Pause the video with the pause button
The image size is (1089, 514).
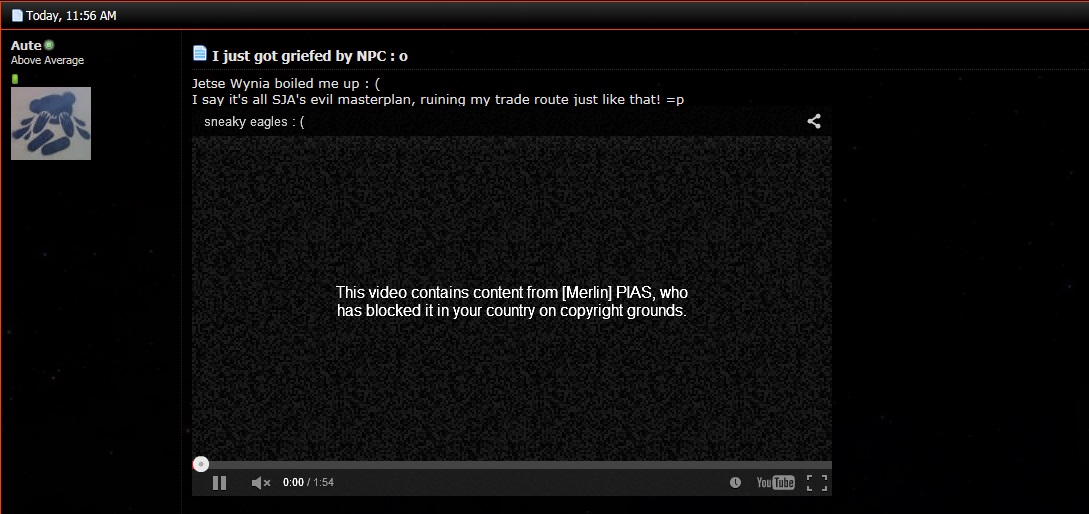click(x=219, y=482)
